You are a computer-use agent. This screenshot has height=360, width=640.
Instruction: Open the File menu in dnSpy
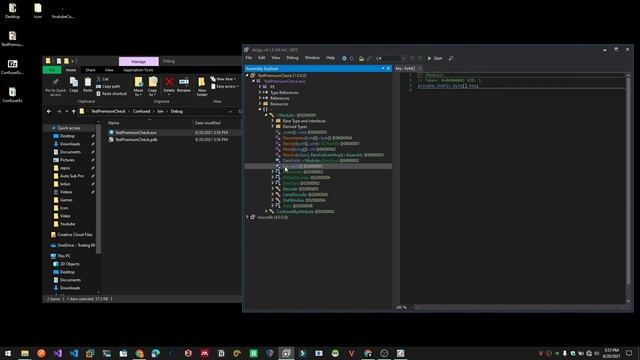249,58
